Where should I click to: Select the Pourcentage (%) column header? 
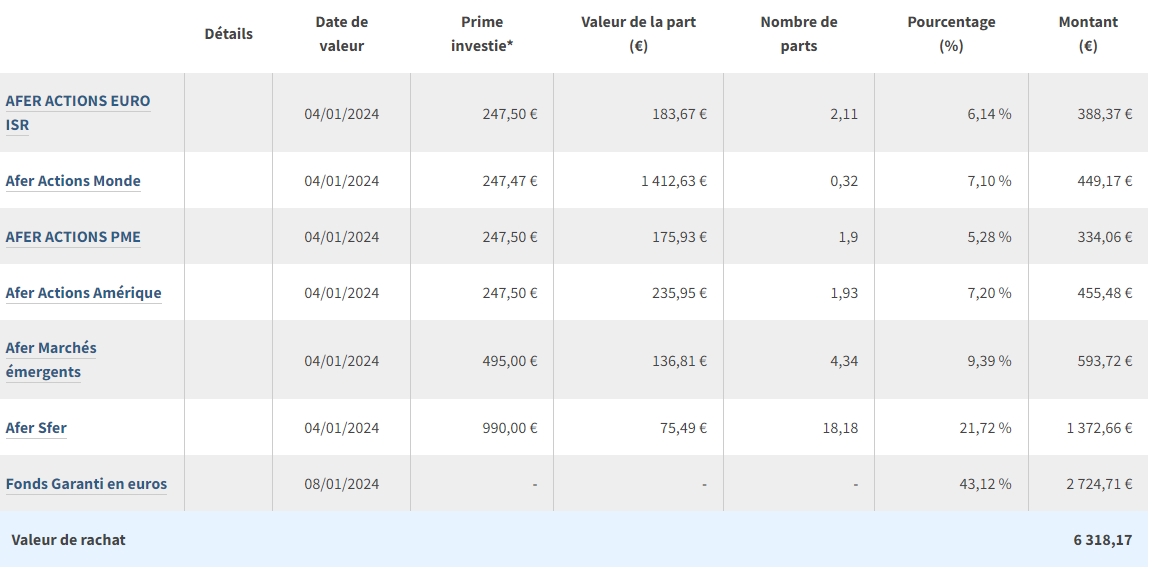pyautogui.click(x=951, y=34)
